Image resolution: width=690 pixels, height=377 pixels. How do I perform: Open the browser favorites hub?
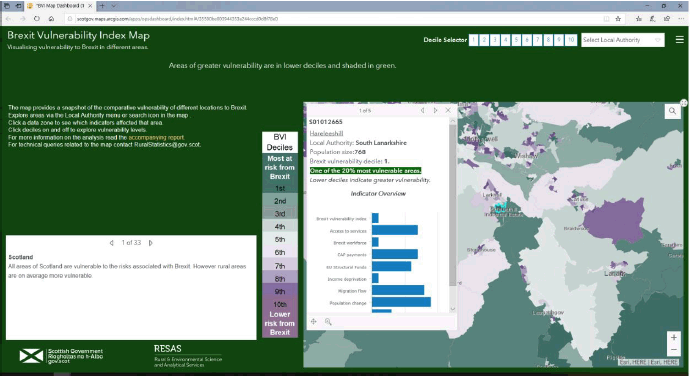pyautogui.click(x=638, y=19)
